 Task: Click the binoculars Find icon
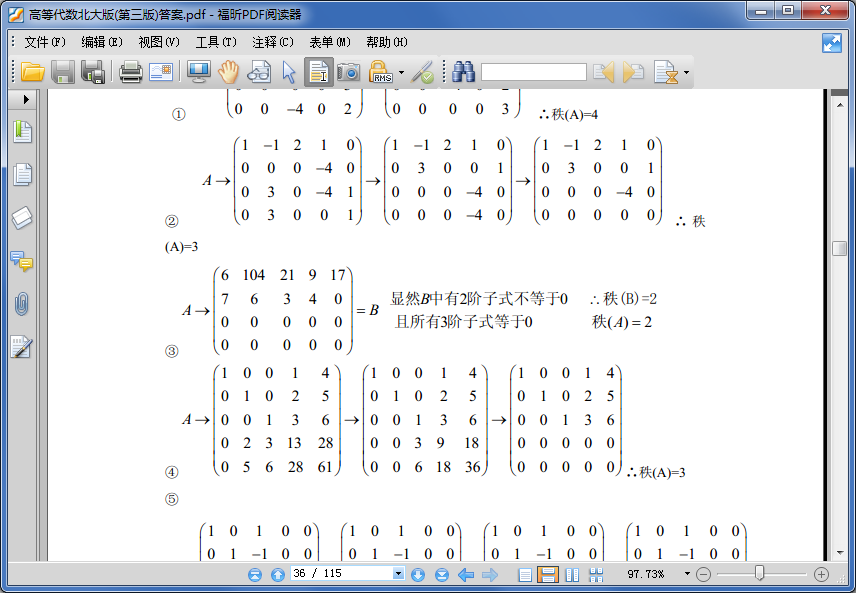[x=463, y=72]
